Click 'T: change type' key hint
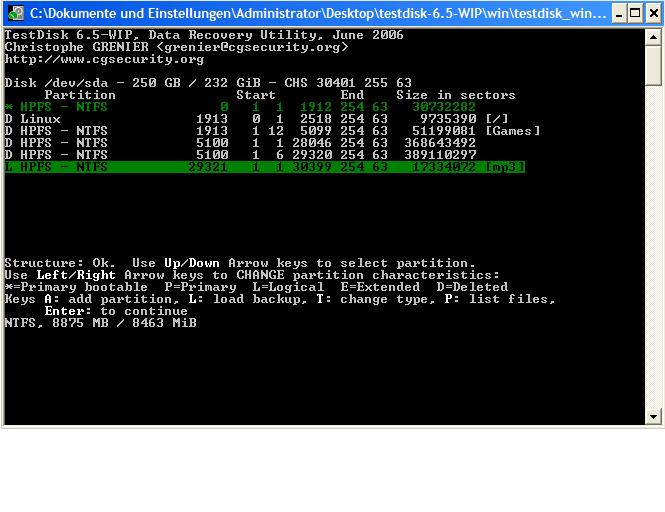This screenshot has width=665, height=512. (x=376, y=299)
